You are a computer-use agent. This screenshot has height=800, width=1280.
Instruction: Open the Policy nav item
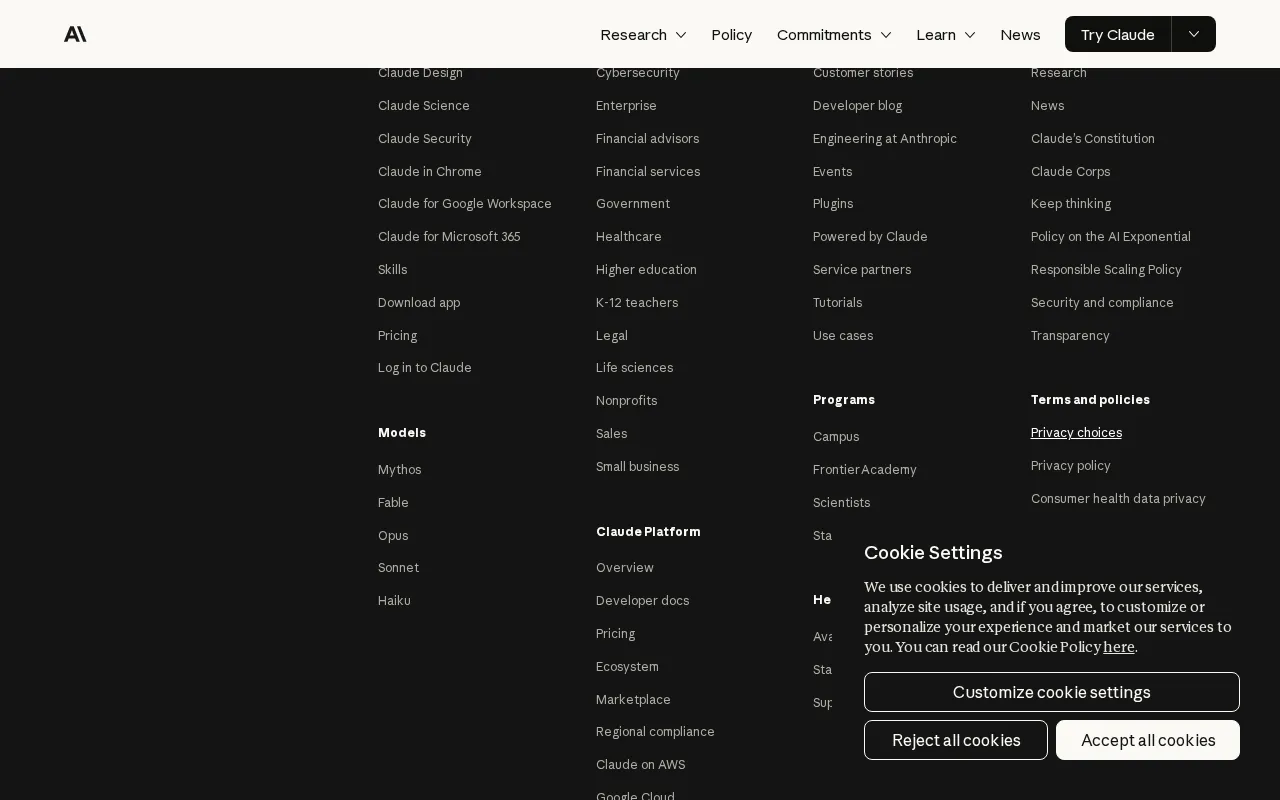tap(731, 34)
